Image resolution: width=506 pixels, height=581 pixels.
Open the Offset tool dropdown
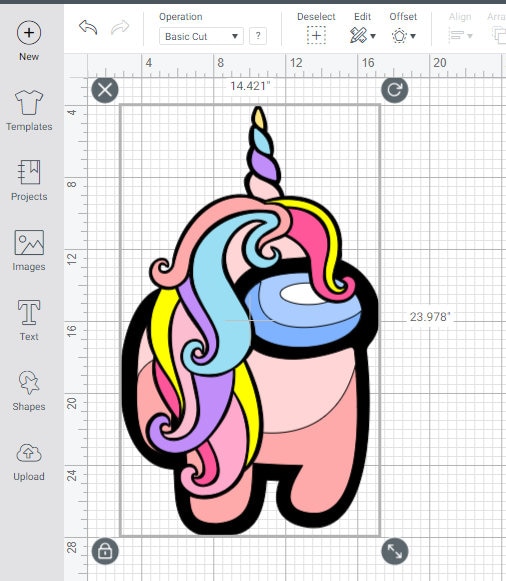coord(403,36)
